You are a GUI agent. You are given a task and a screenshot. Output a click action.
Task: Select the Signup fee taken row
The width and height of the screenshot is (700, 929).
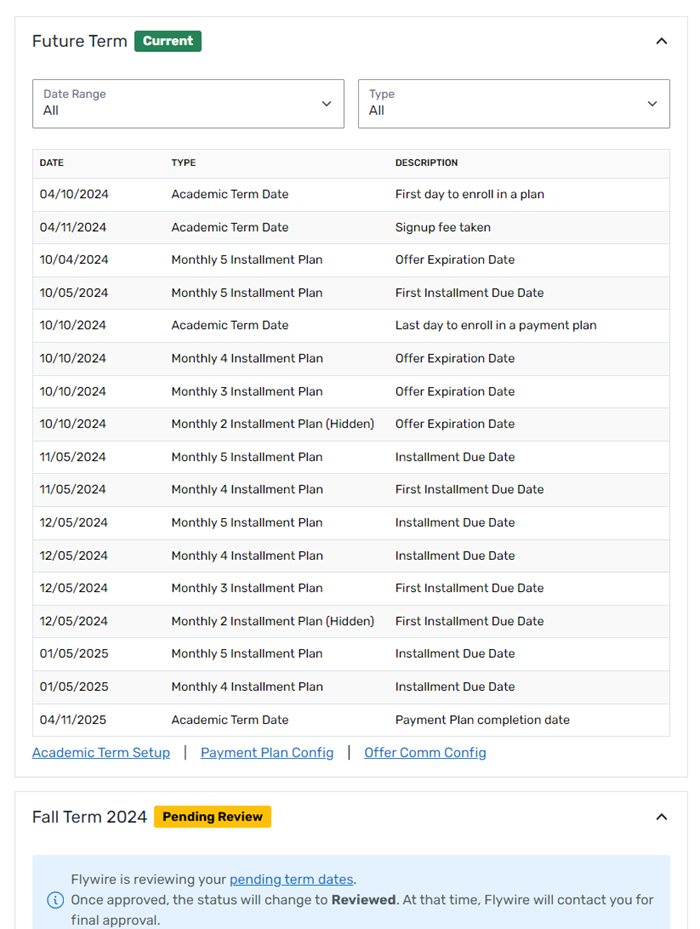[x=351, y=227]
